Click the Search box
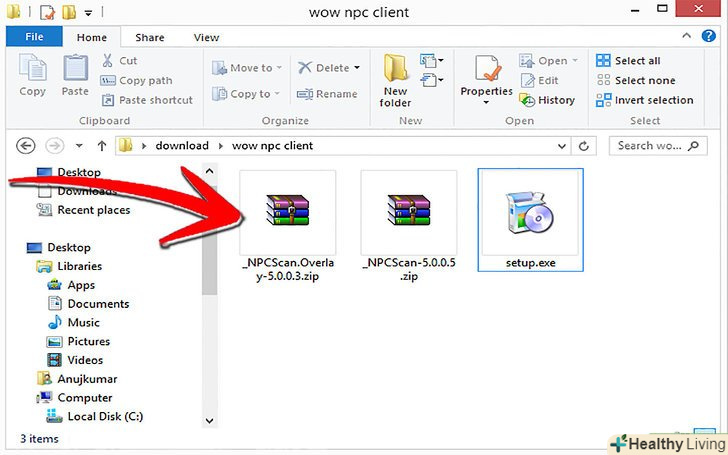 coord(658,146)
